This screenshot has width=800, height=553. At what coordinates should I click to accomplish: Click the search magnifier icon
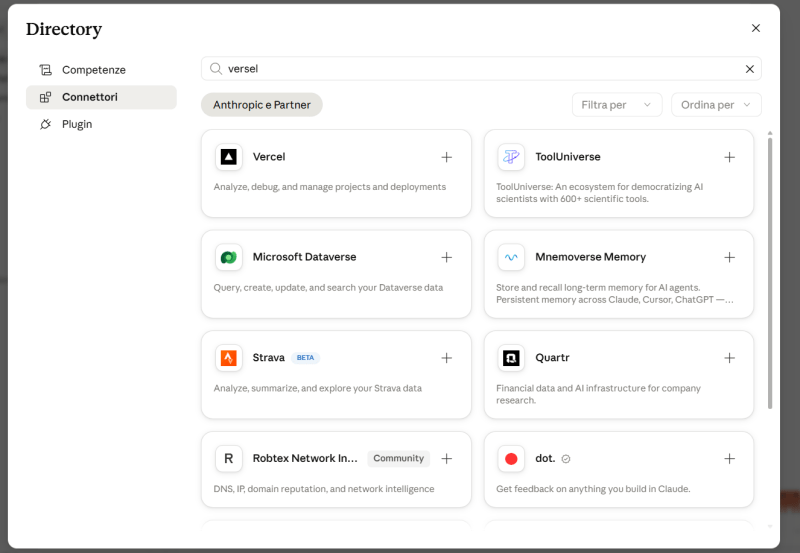coord(216,69)
